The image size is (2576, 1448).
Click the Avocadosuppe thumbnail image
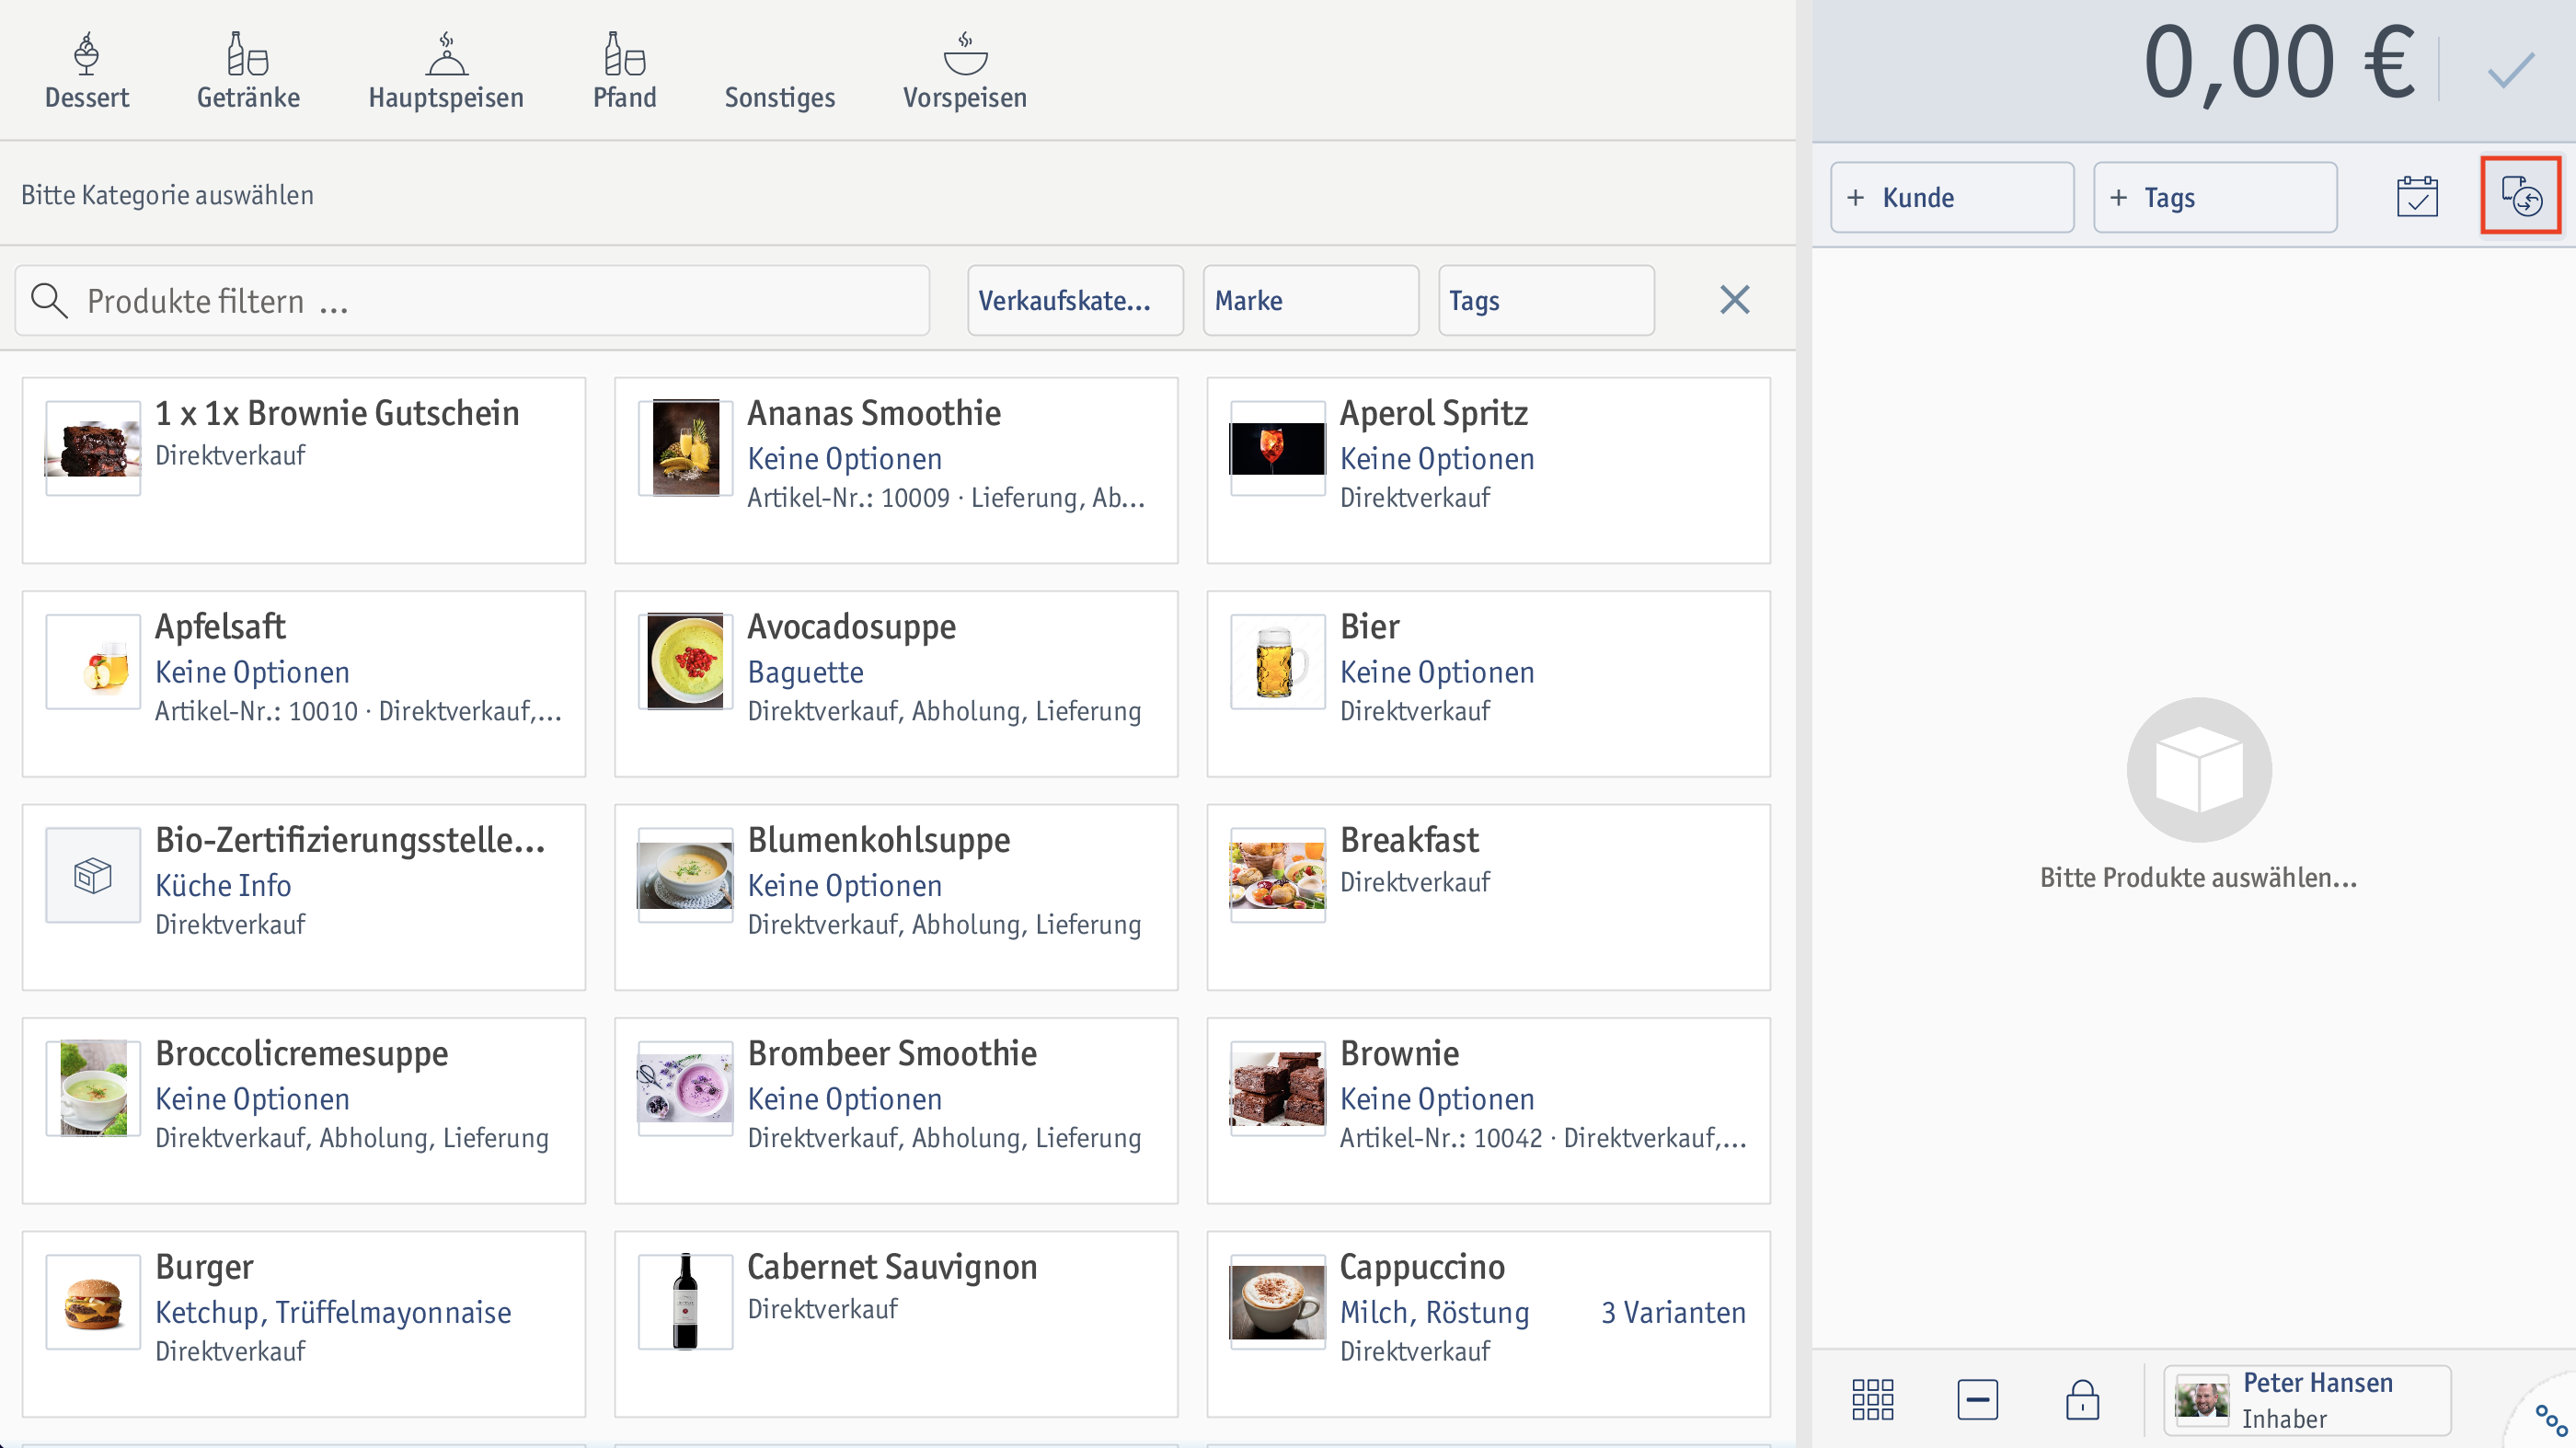[x=685, y=662]
